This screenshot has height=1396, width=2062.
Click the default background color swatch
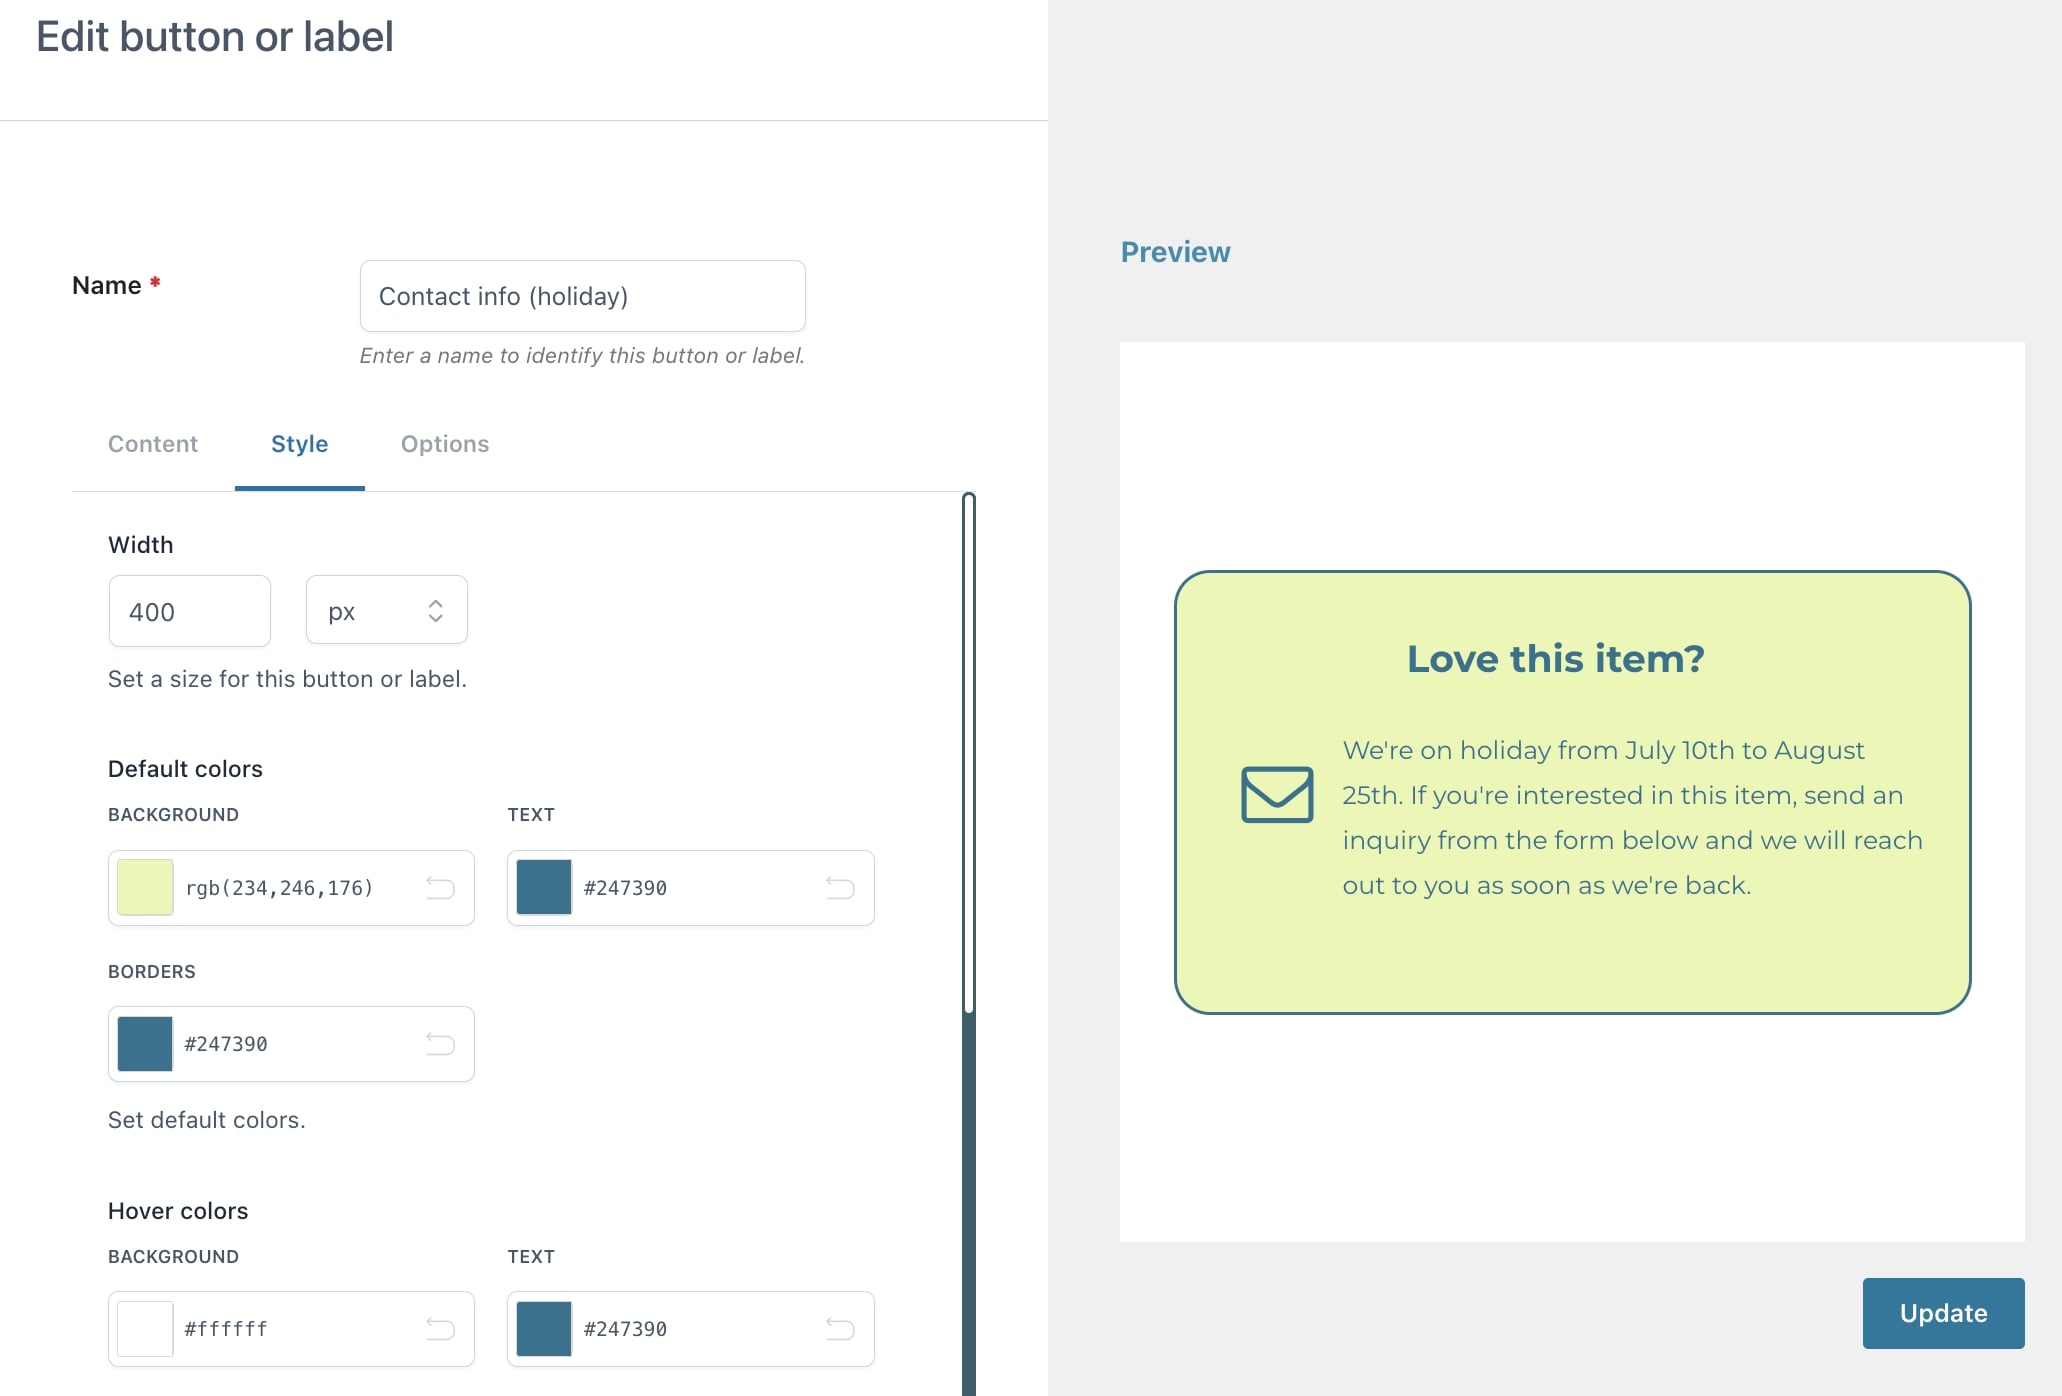[145, 888]
